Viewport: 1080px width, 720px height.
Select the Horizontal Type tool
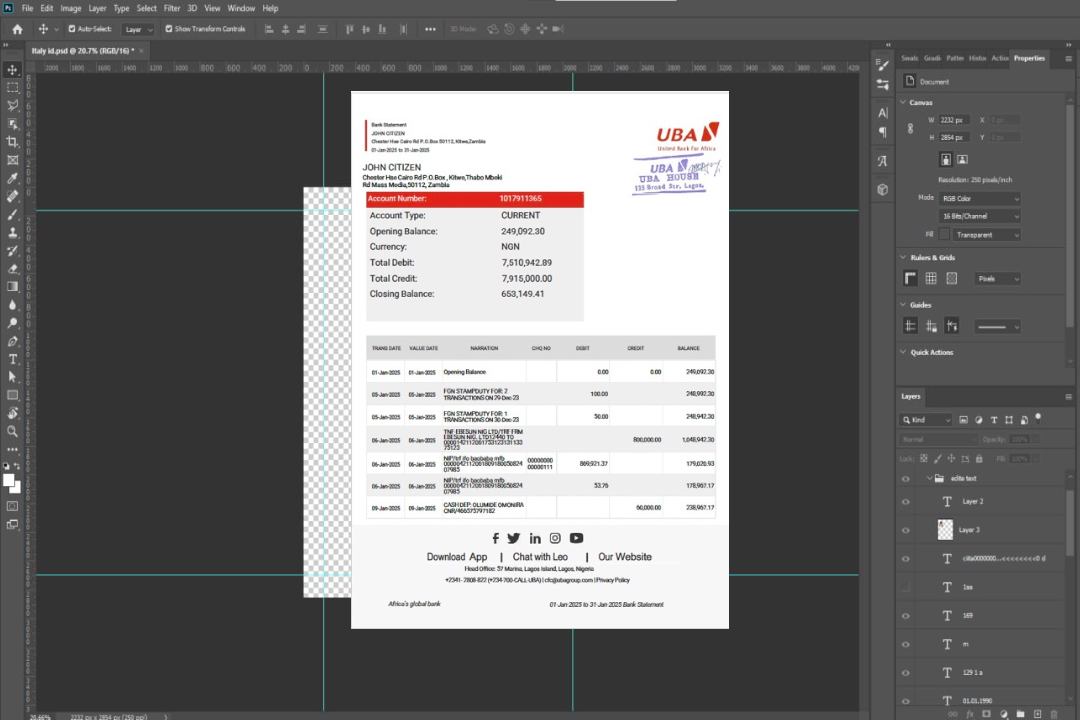click(12, 359)
